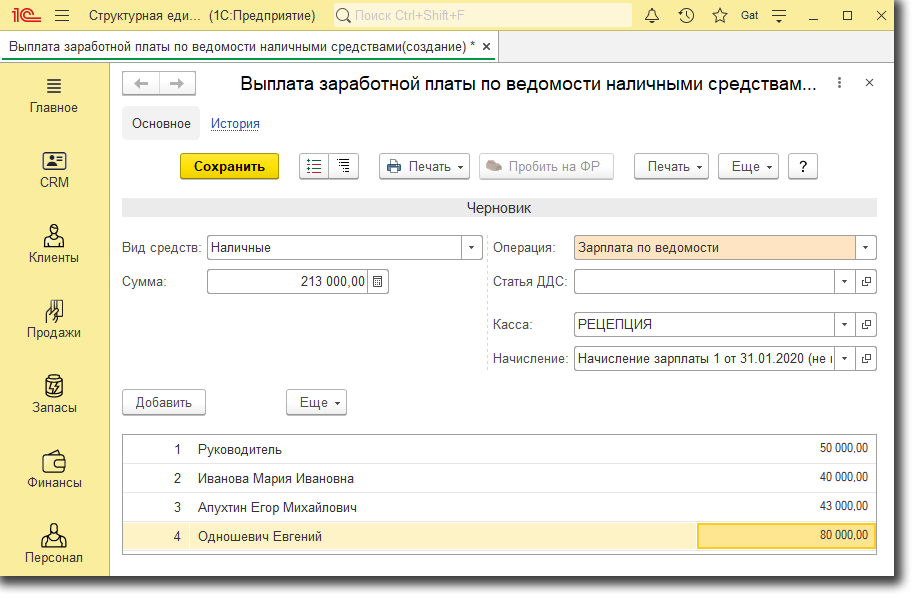Open the 1C main menu hamburger icon
The image size is (920, 600).
click(x=62, y=16)
